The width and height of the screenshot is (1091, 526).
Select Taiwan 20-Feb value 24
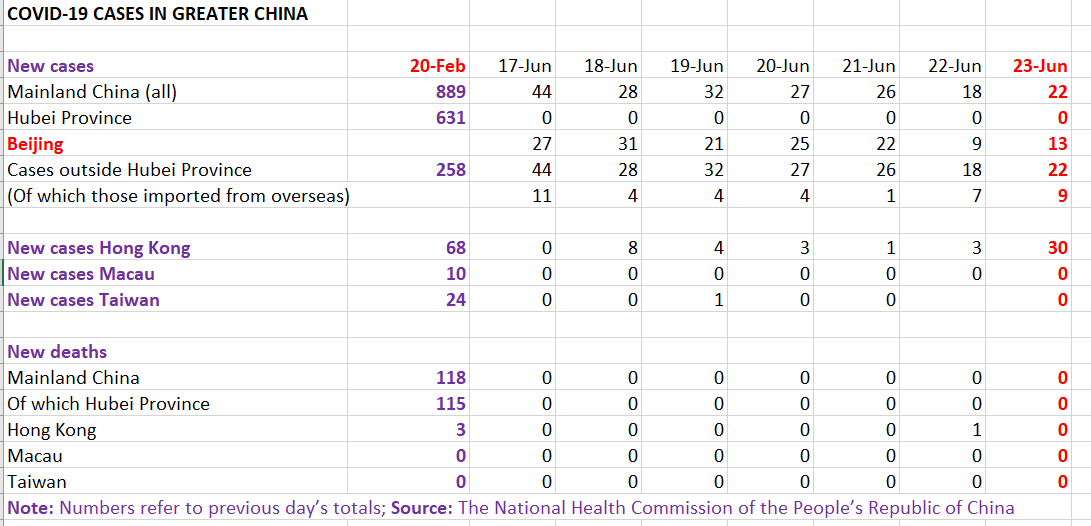tap(456, 300)
